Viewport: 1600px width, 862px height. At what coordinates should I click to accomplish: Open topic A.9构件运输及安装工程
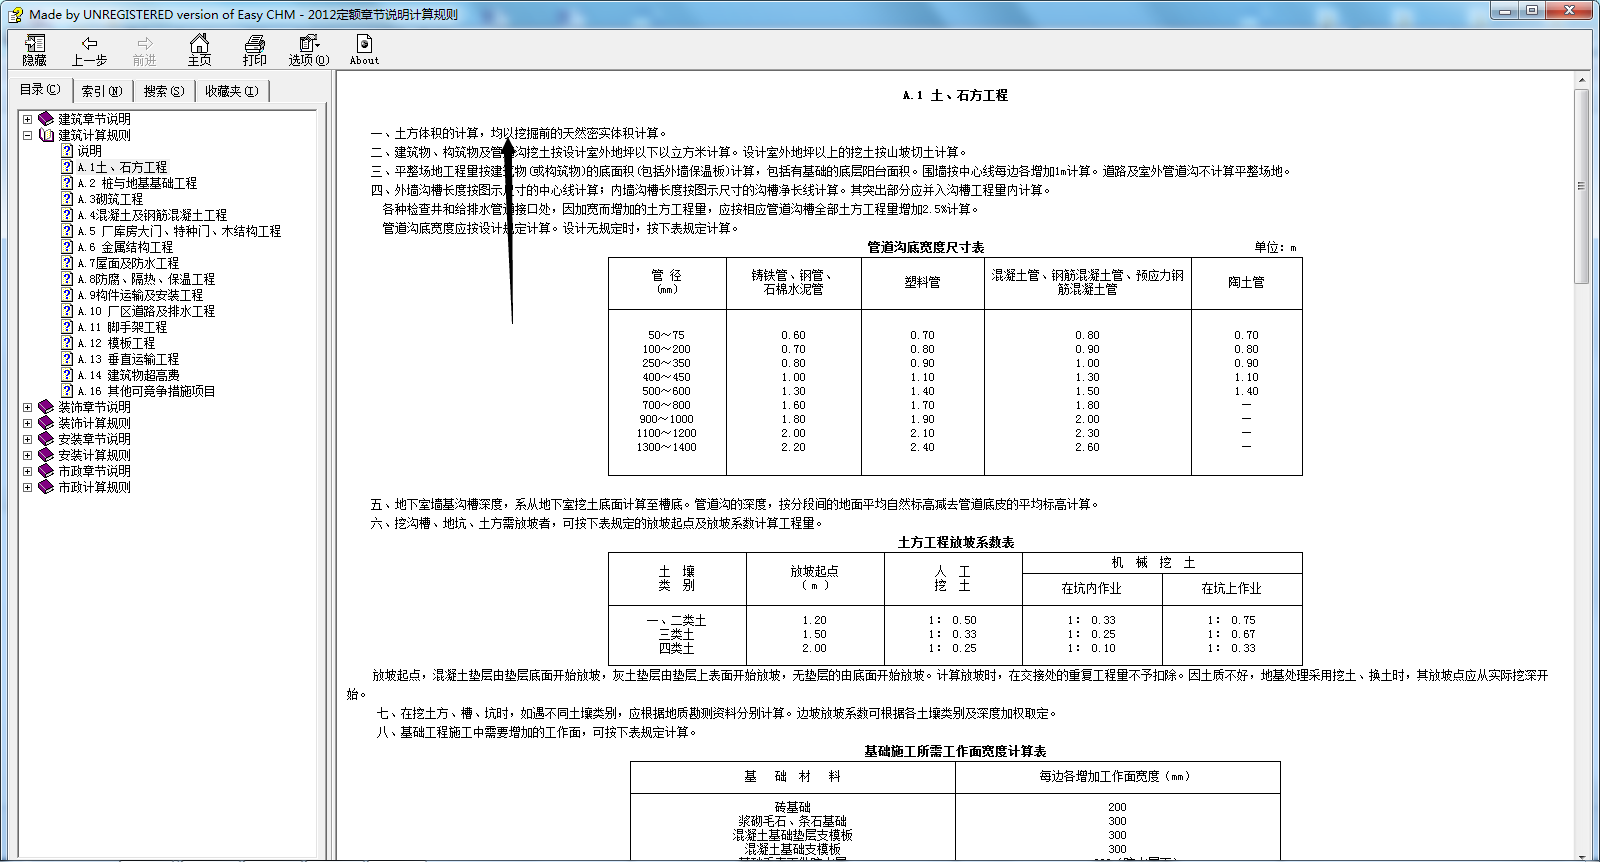tap(140, 295)
